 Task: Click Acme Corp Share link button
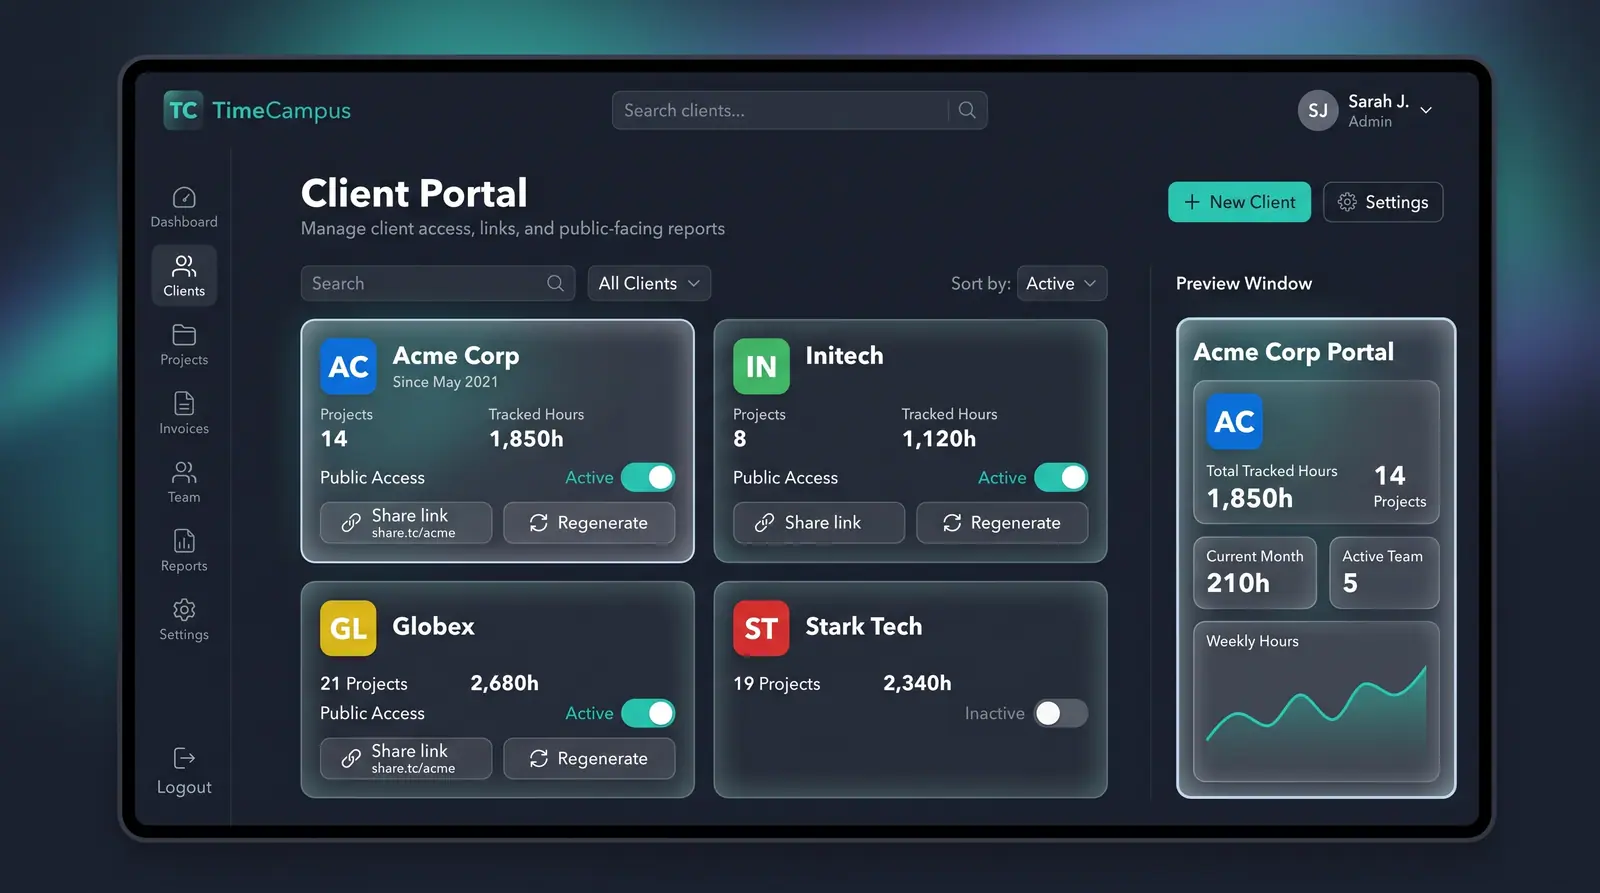pyautogui.click(x=406, y=522)
